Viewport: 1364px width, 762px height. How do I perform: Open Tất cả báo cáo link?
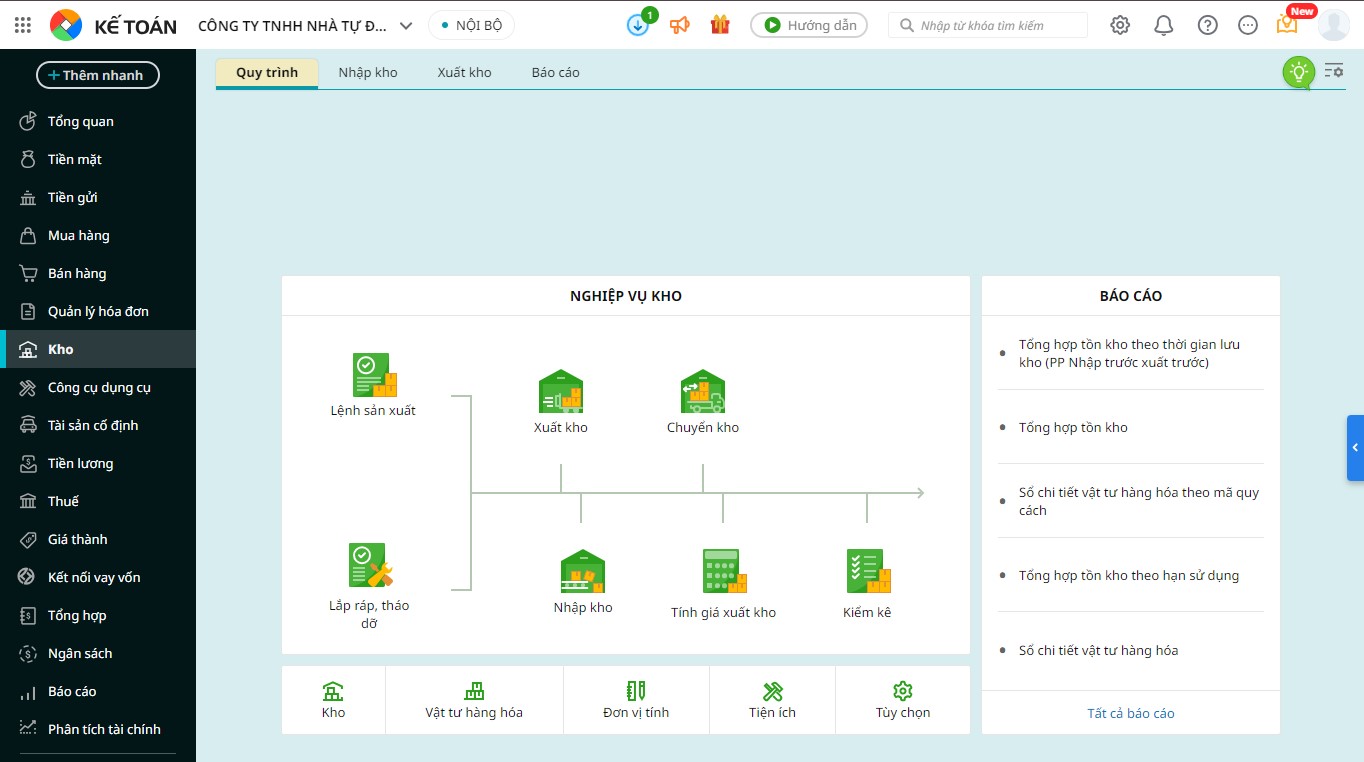point(1131,713)
